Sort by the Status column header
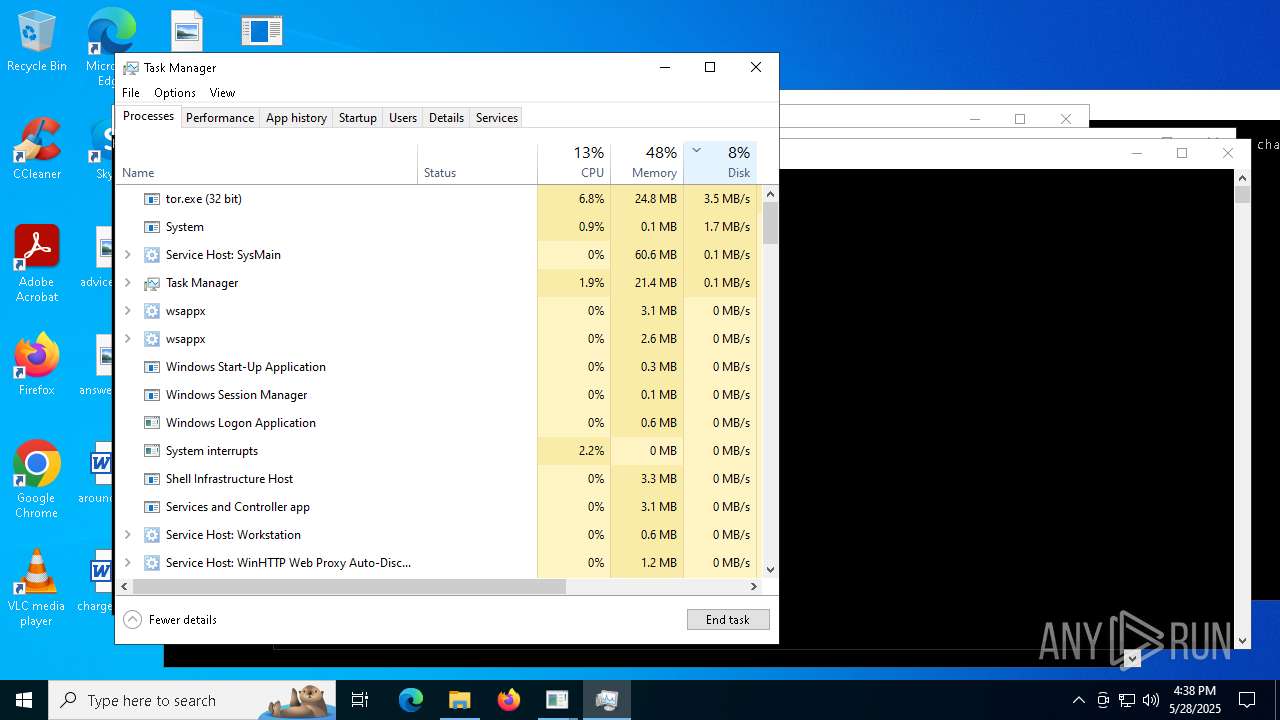The width and height of the screenshot is (1280, 720). coord(477,164)
